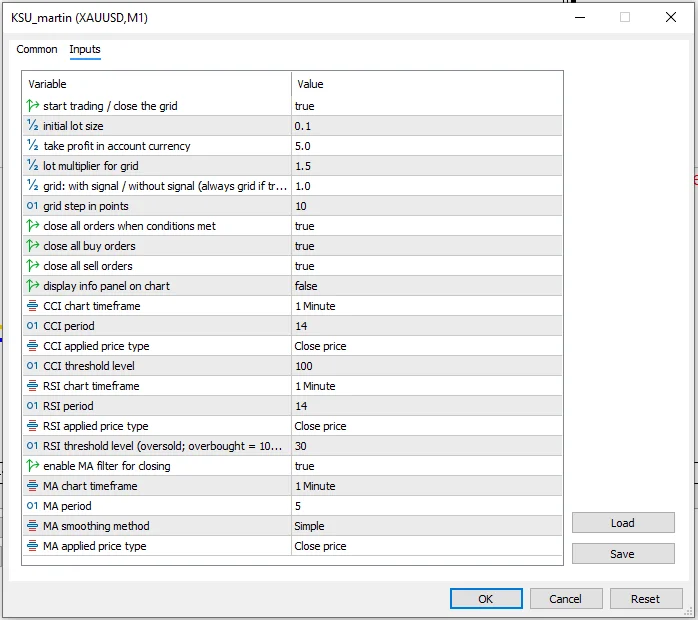Image resolution: width=698 pixels, height=620 pixels.
Task: Click the fraction icon beside 'lot multiplier for grid'
Action: click(32, 166)
